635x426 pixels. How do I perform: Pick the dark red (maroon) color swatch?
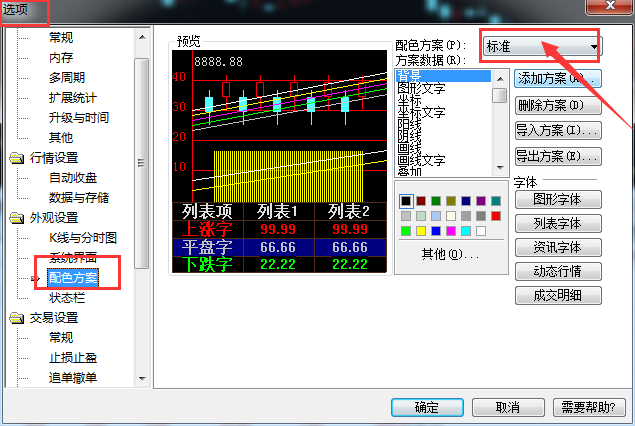(421, 201)
